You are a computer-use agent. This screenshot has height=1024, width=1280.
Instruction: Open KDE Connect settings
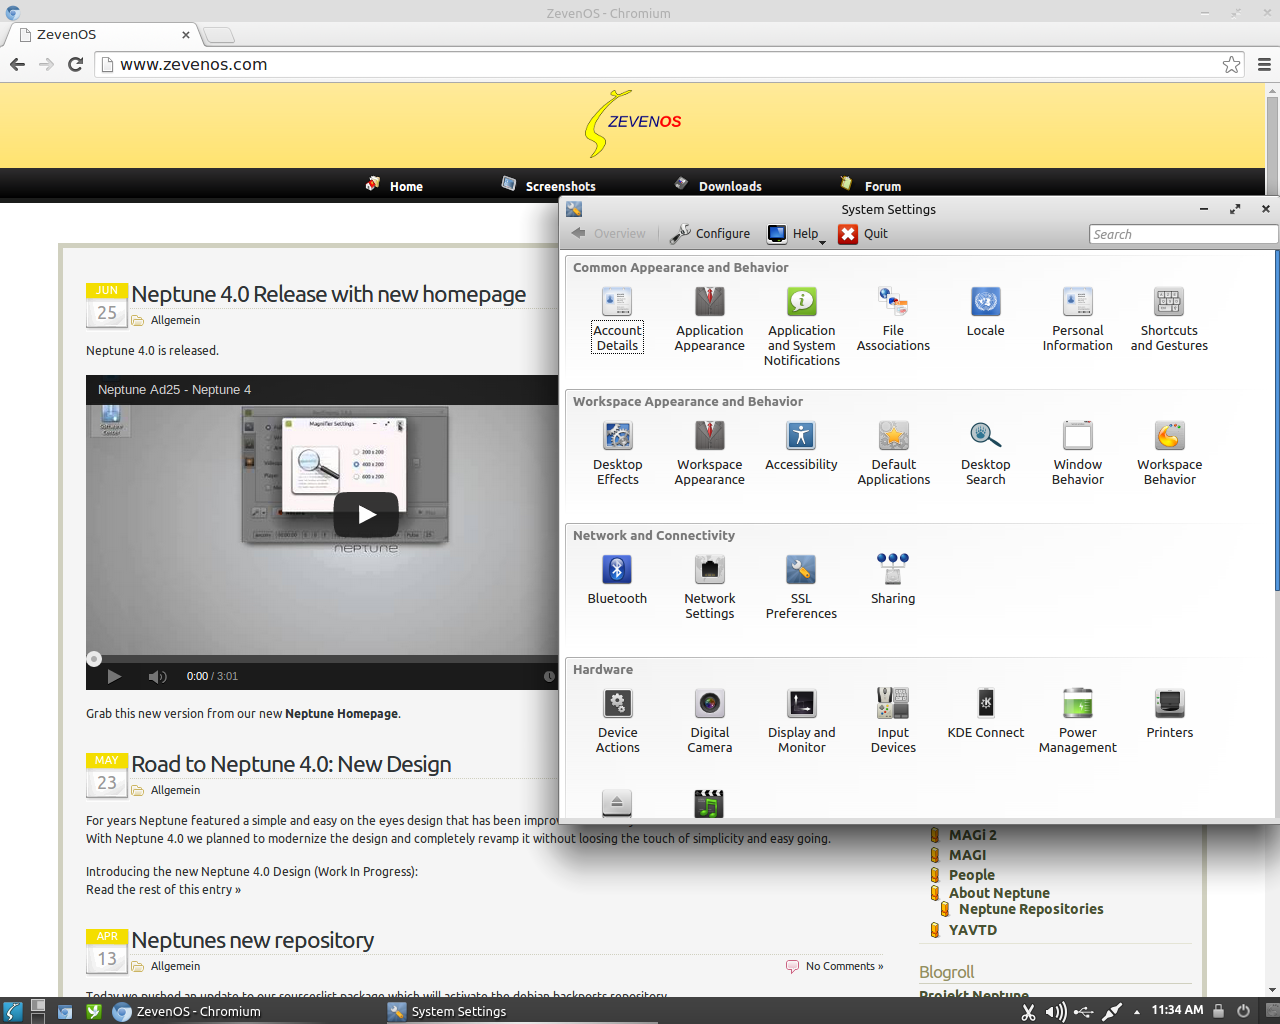point(985,713)
